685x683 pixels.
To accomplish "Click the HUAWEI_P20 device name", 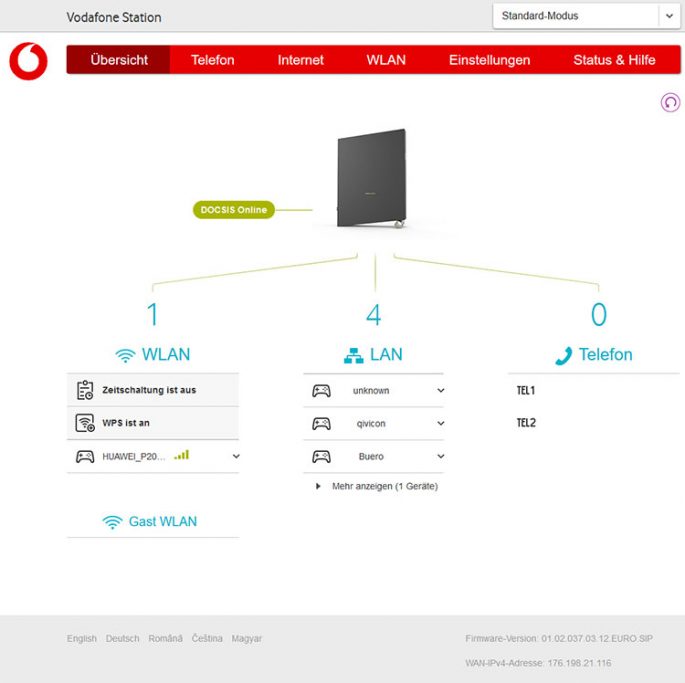I will pos(134,457).
